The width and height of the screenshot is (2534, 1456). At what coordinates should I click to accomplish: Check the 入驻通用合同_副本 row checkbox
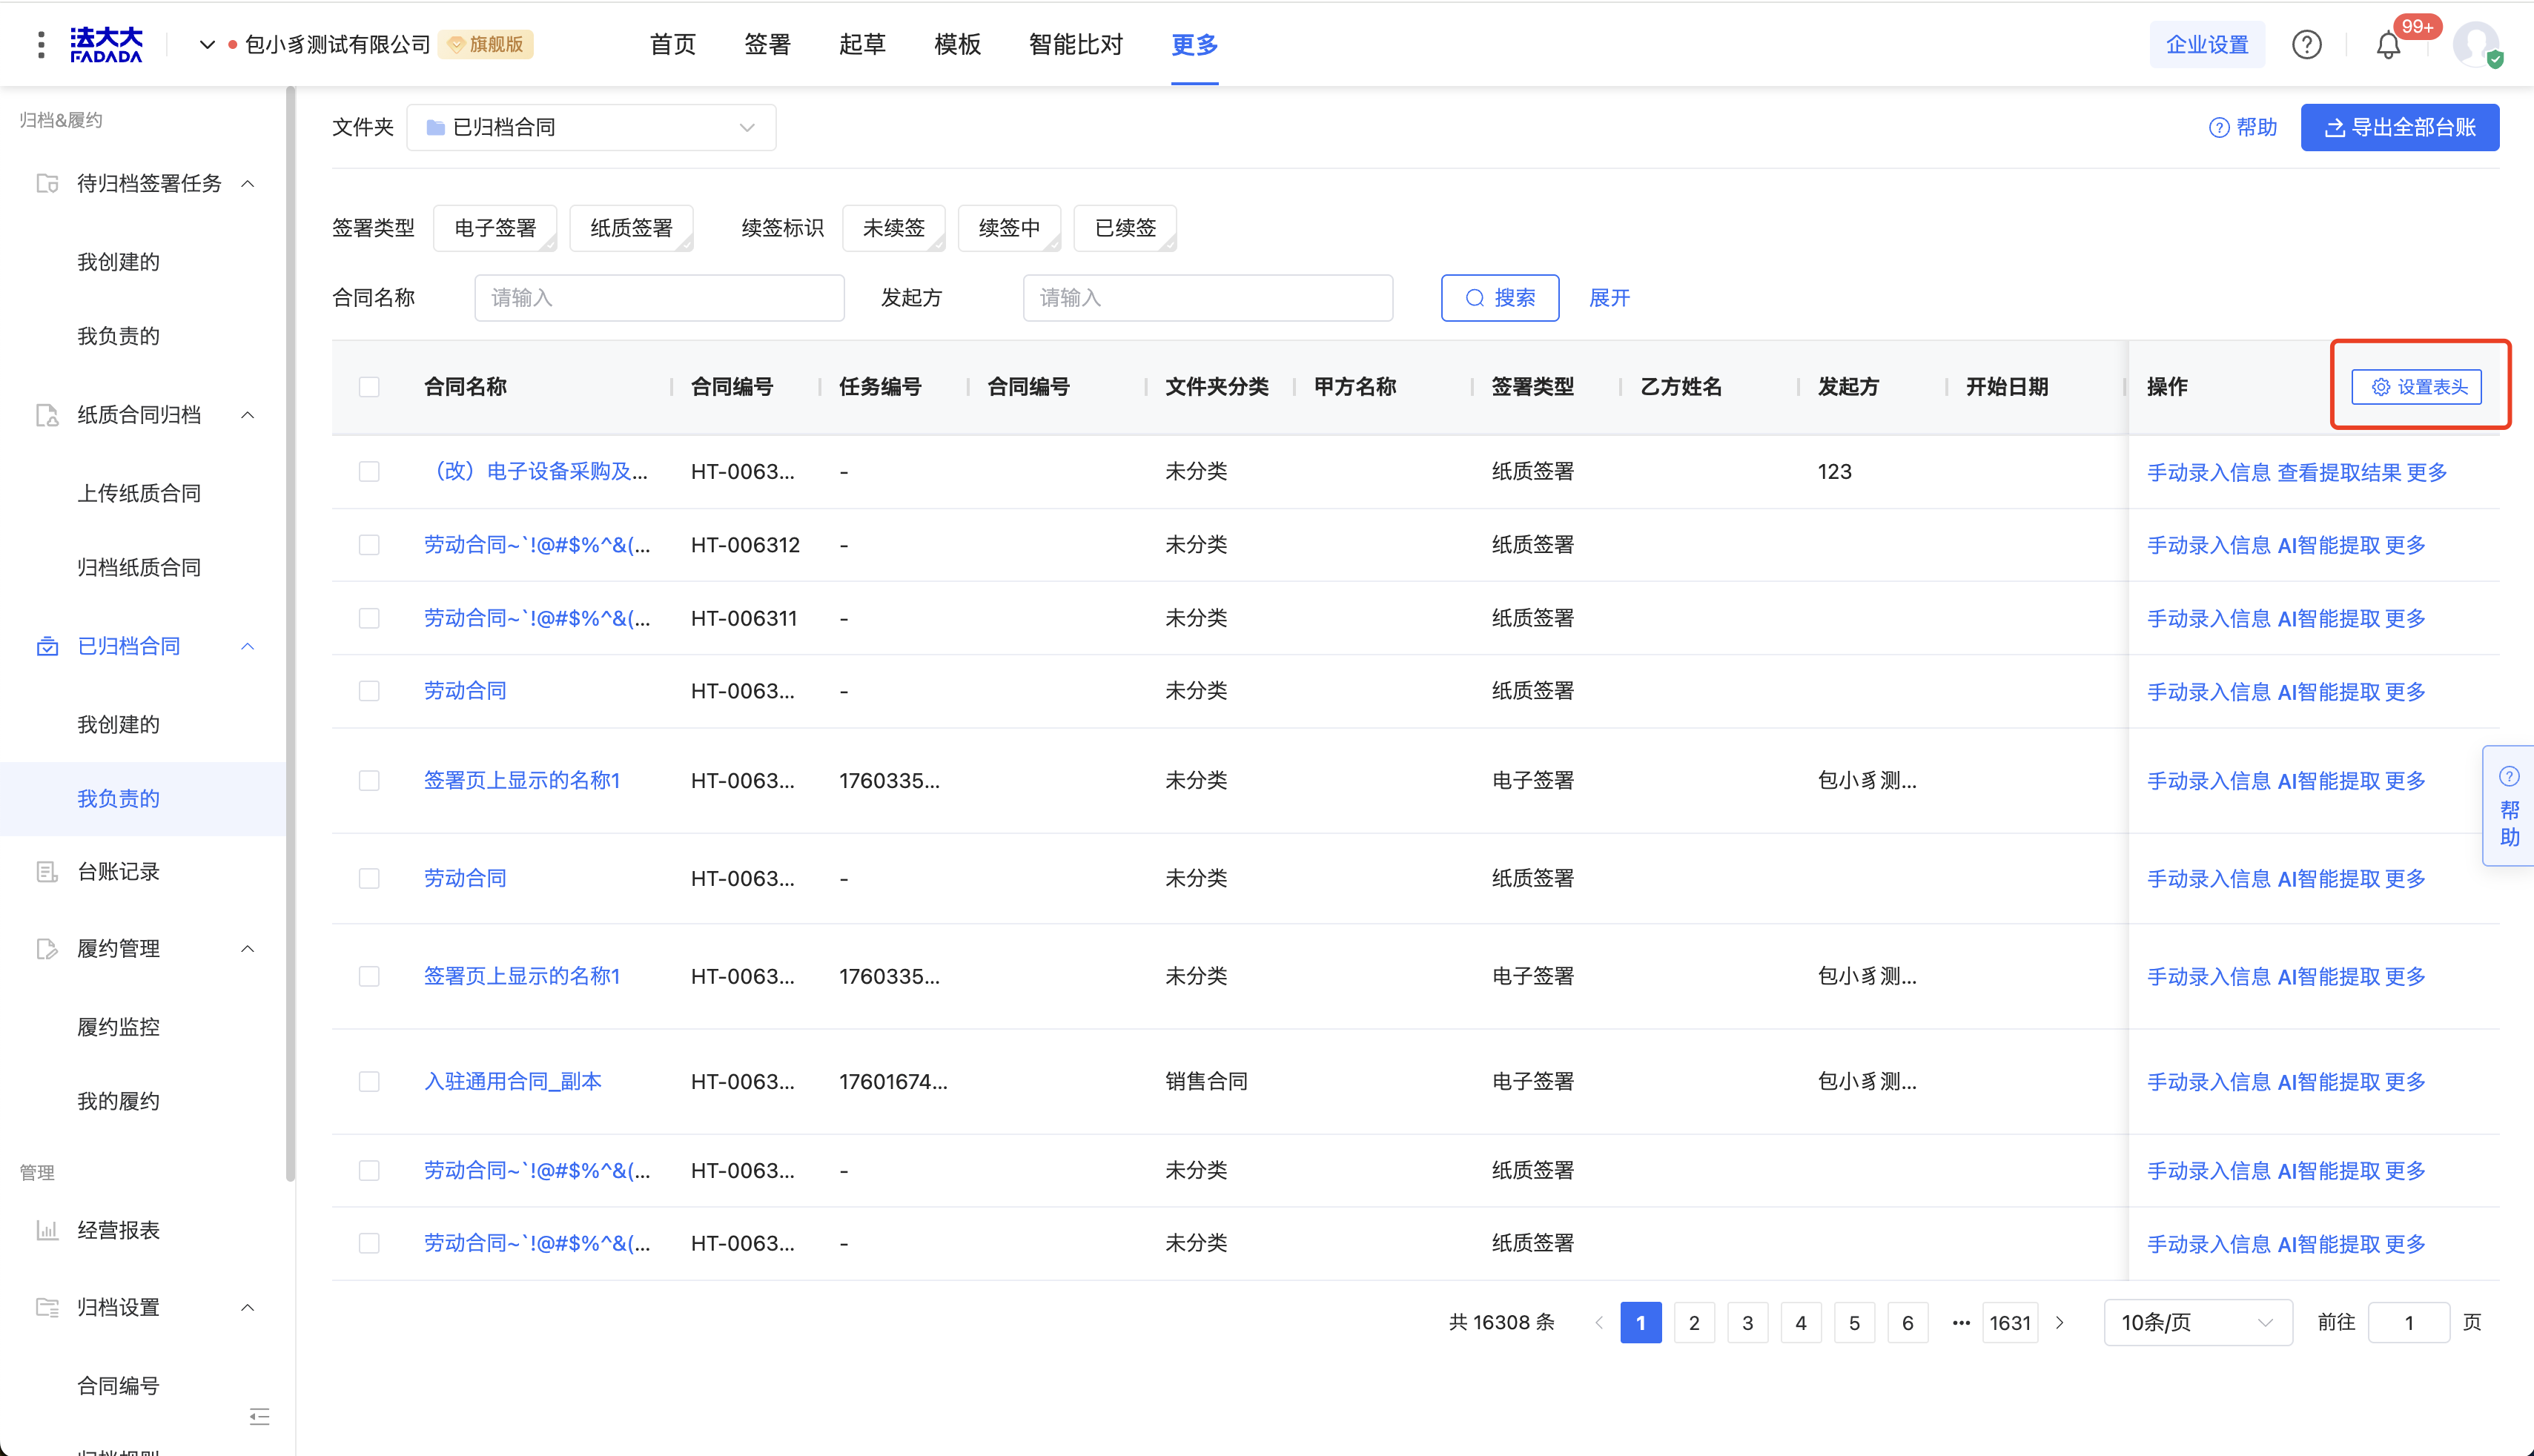369,1082
